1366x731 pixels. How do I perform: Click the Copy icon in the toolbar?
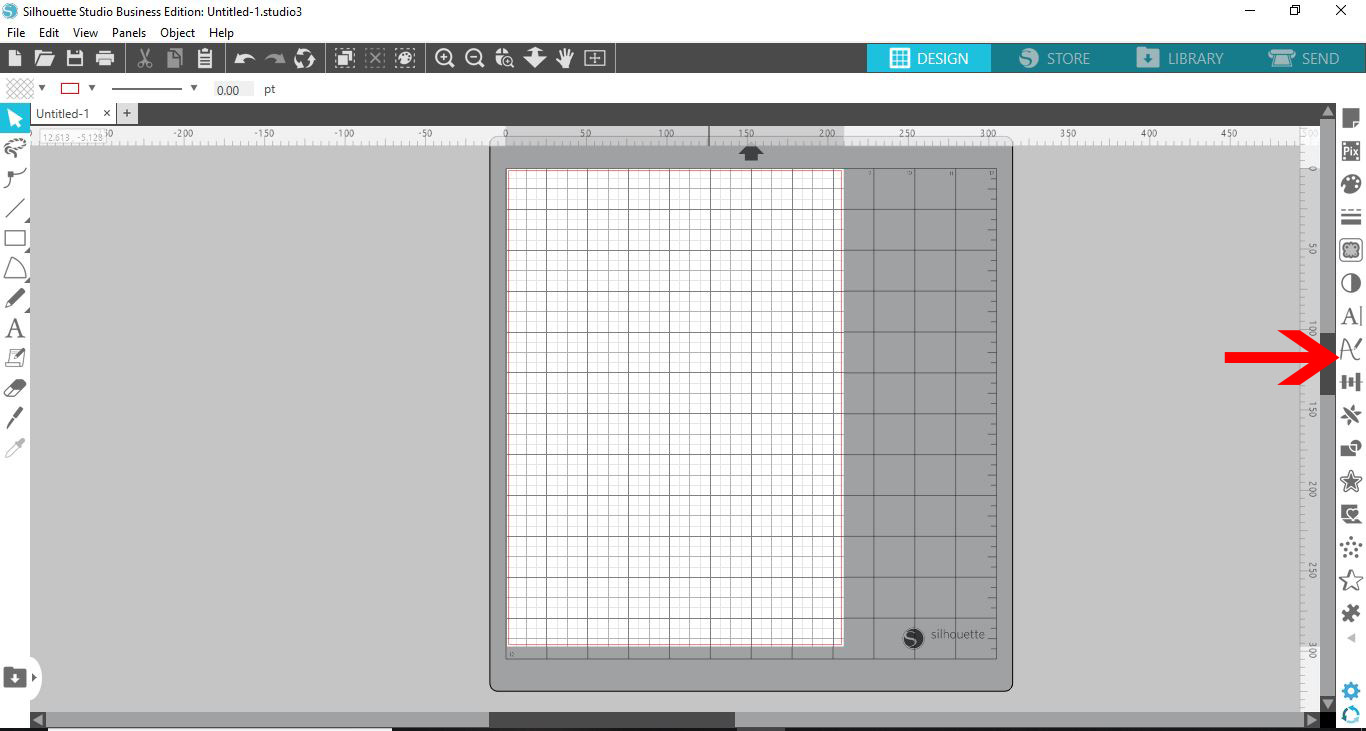[175, 58]
